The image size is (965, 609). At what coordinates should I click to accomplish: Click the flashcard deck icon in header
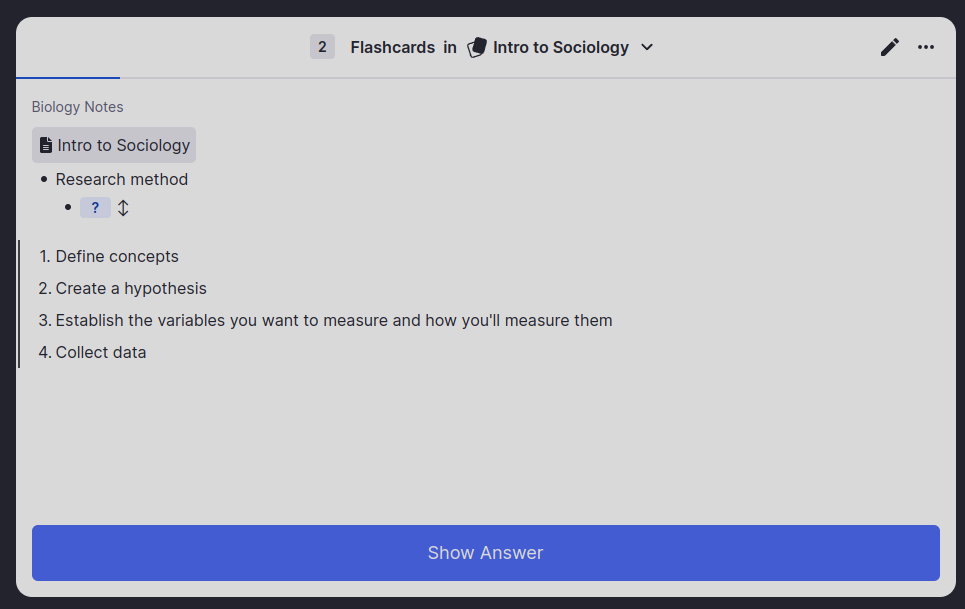(x=477, y=47)
